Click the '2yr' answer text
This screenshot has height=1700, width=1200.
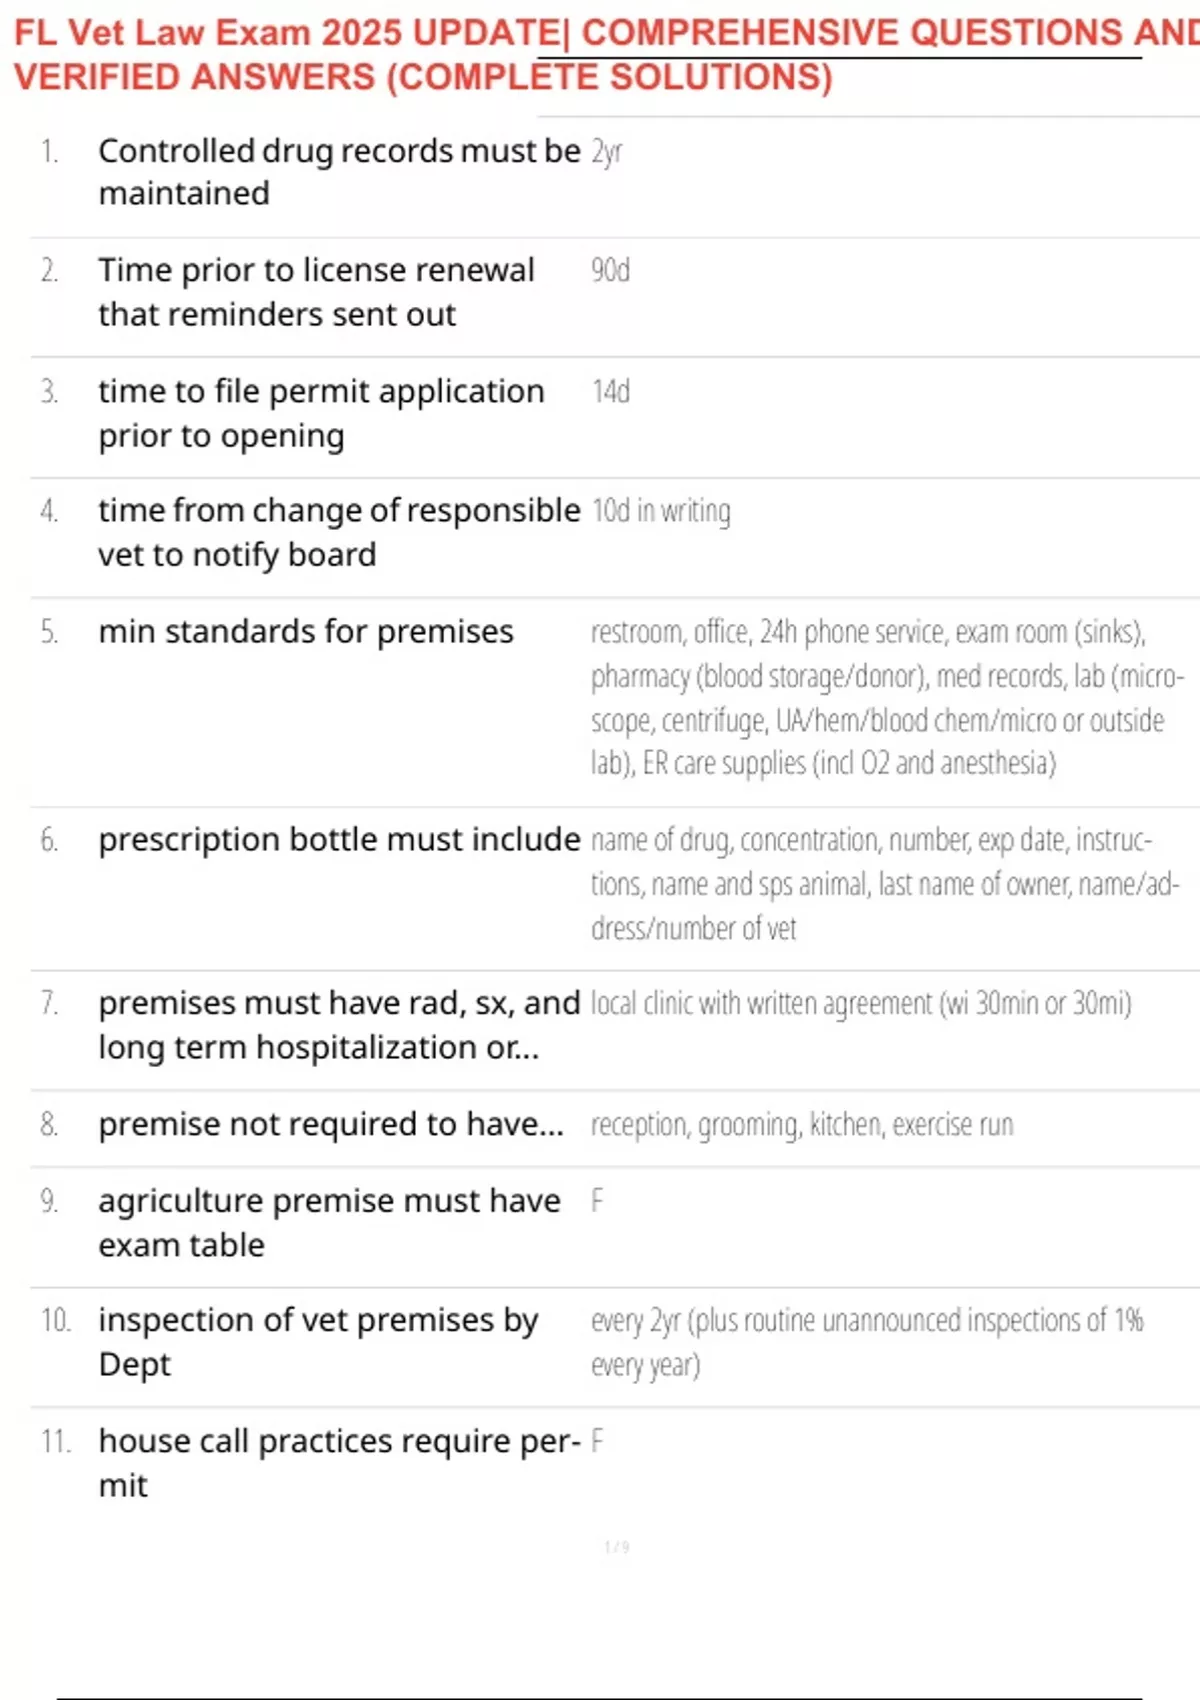tap(607, 152)
